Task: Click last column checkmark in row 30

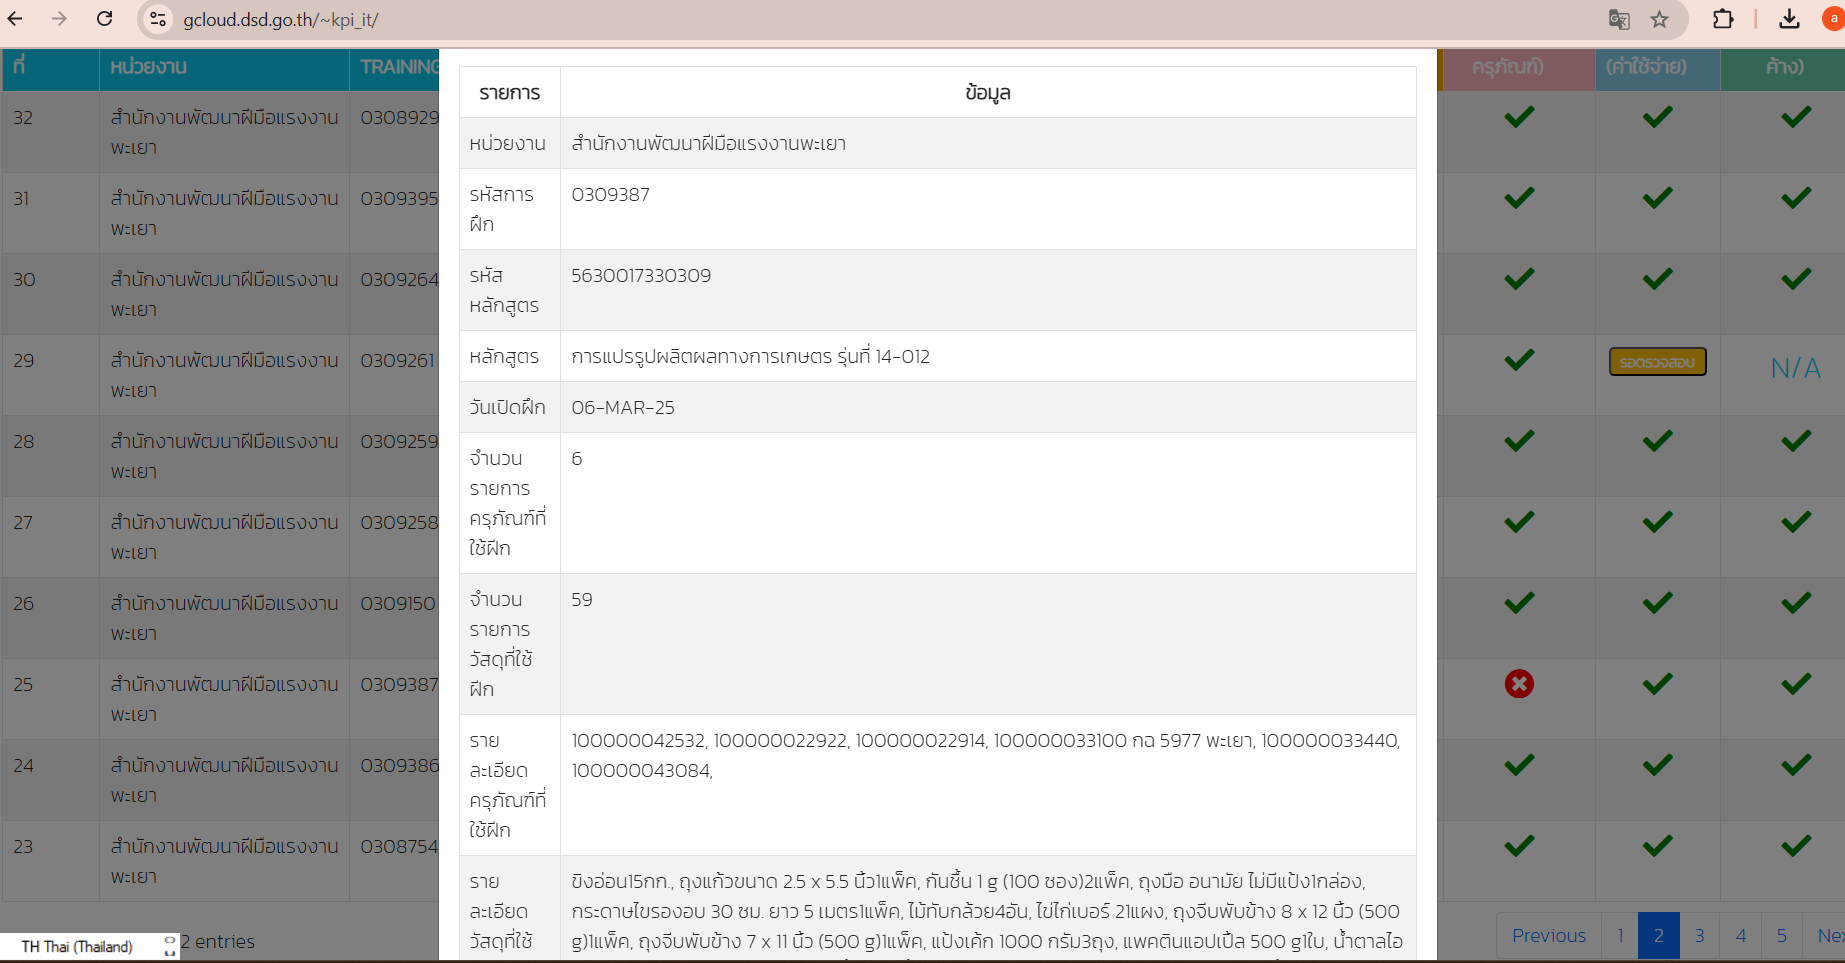Action: (x=1796, y=279)
